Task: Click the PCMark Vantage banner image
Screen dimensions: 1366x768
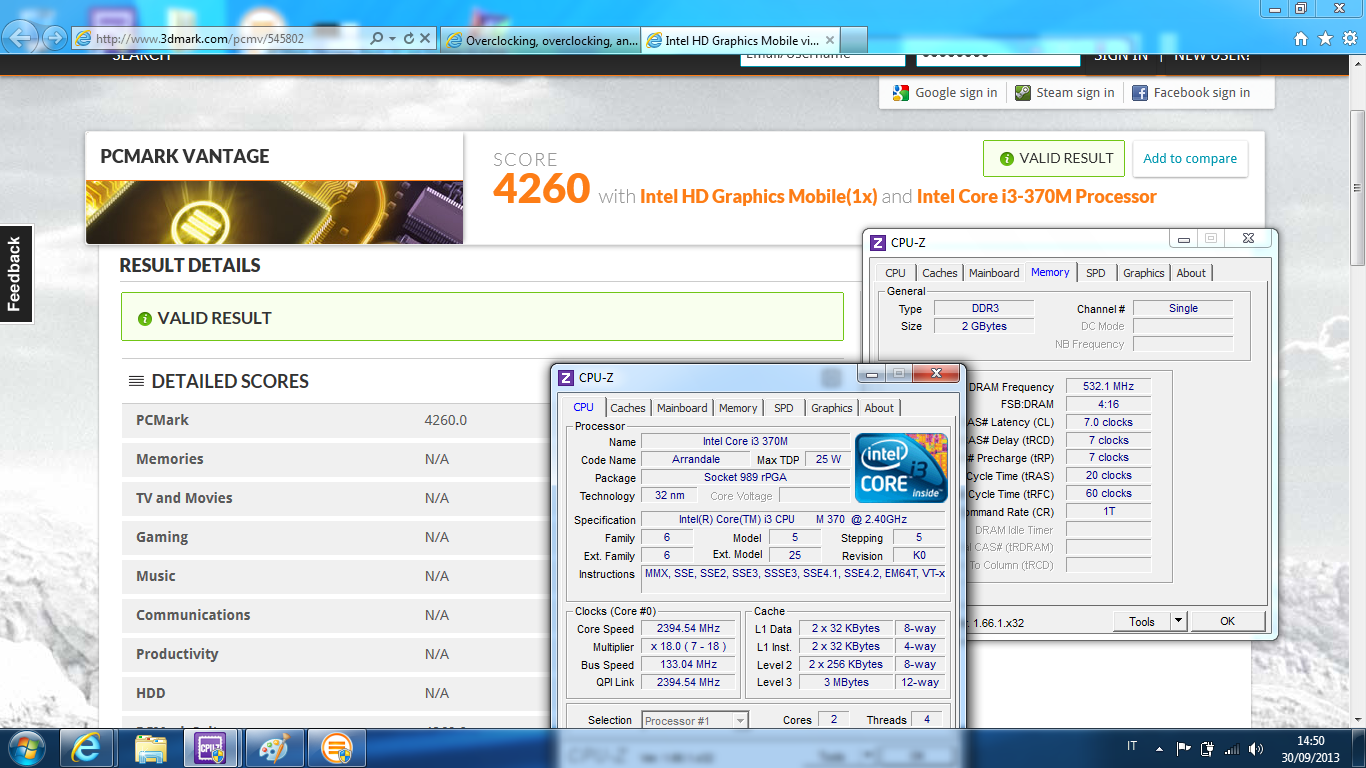Action: pos(274,212)
